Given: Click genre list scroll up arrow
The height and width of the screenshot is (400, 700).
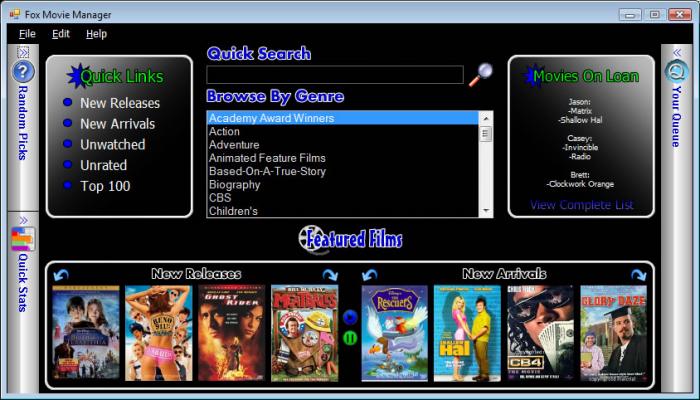Looking at the screenshot, I should [x=486, y=118].
